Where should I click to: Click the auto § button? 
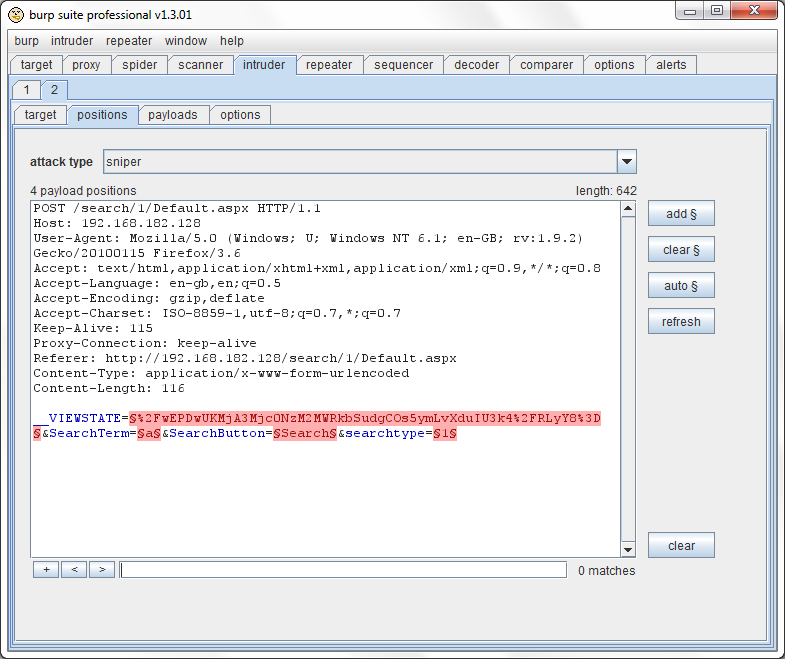pyautogui.click(x=681, y=285)
